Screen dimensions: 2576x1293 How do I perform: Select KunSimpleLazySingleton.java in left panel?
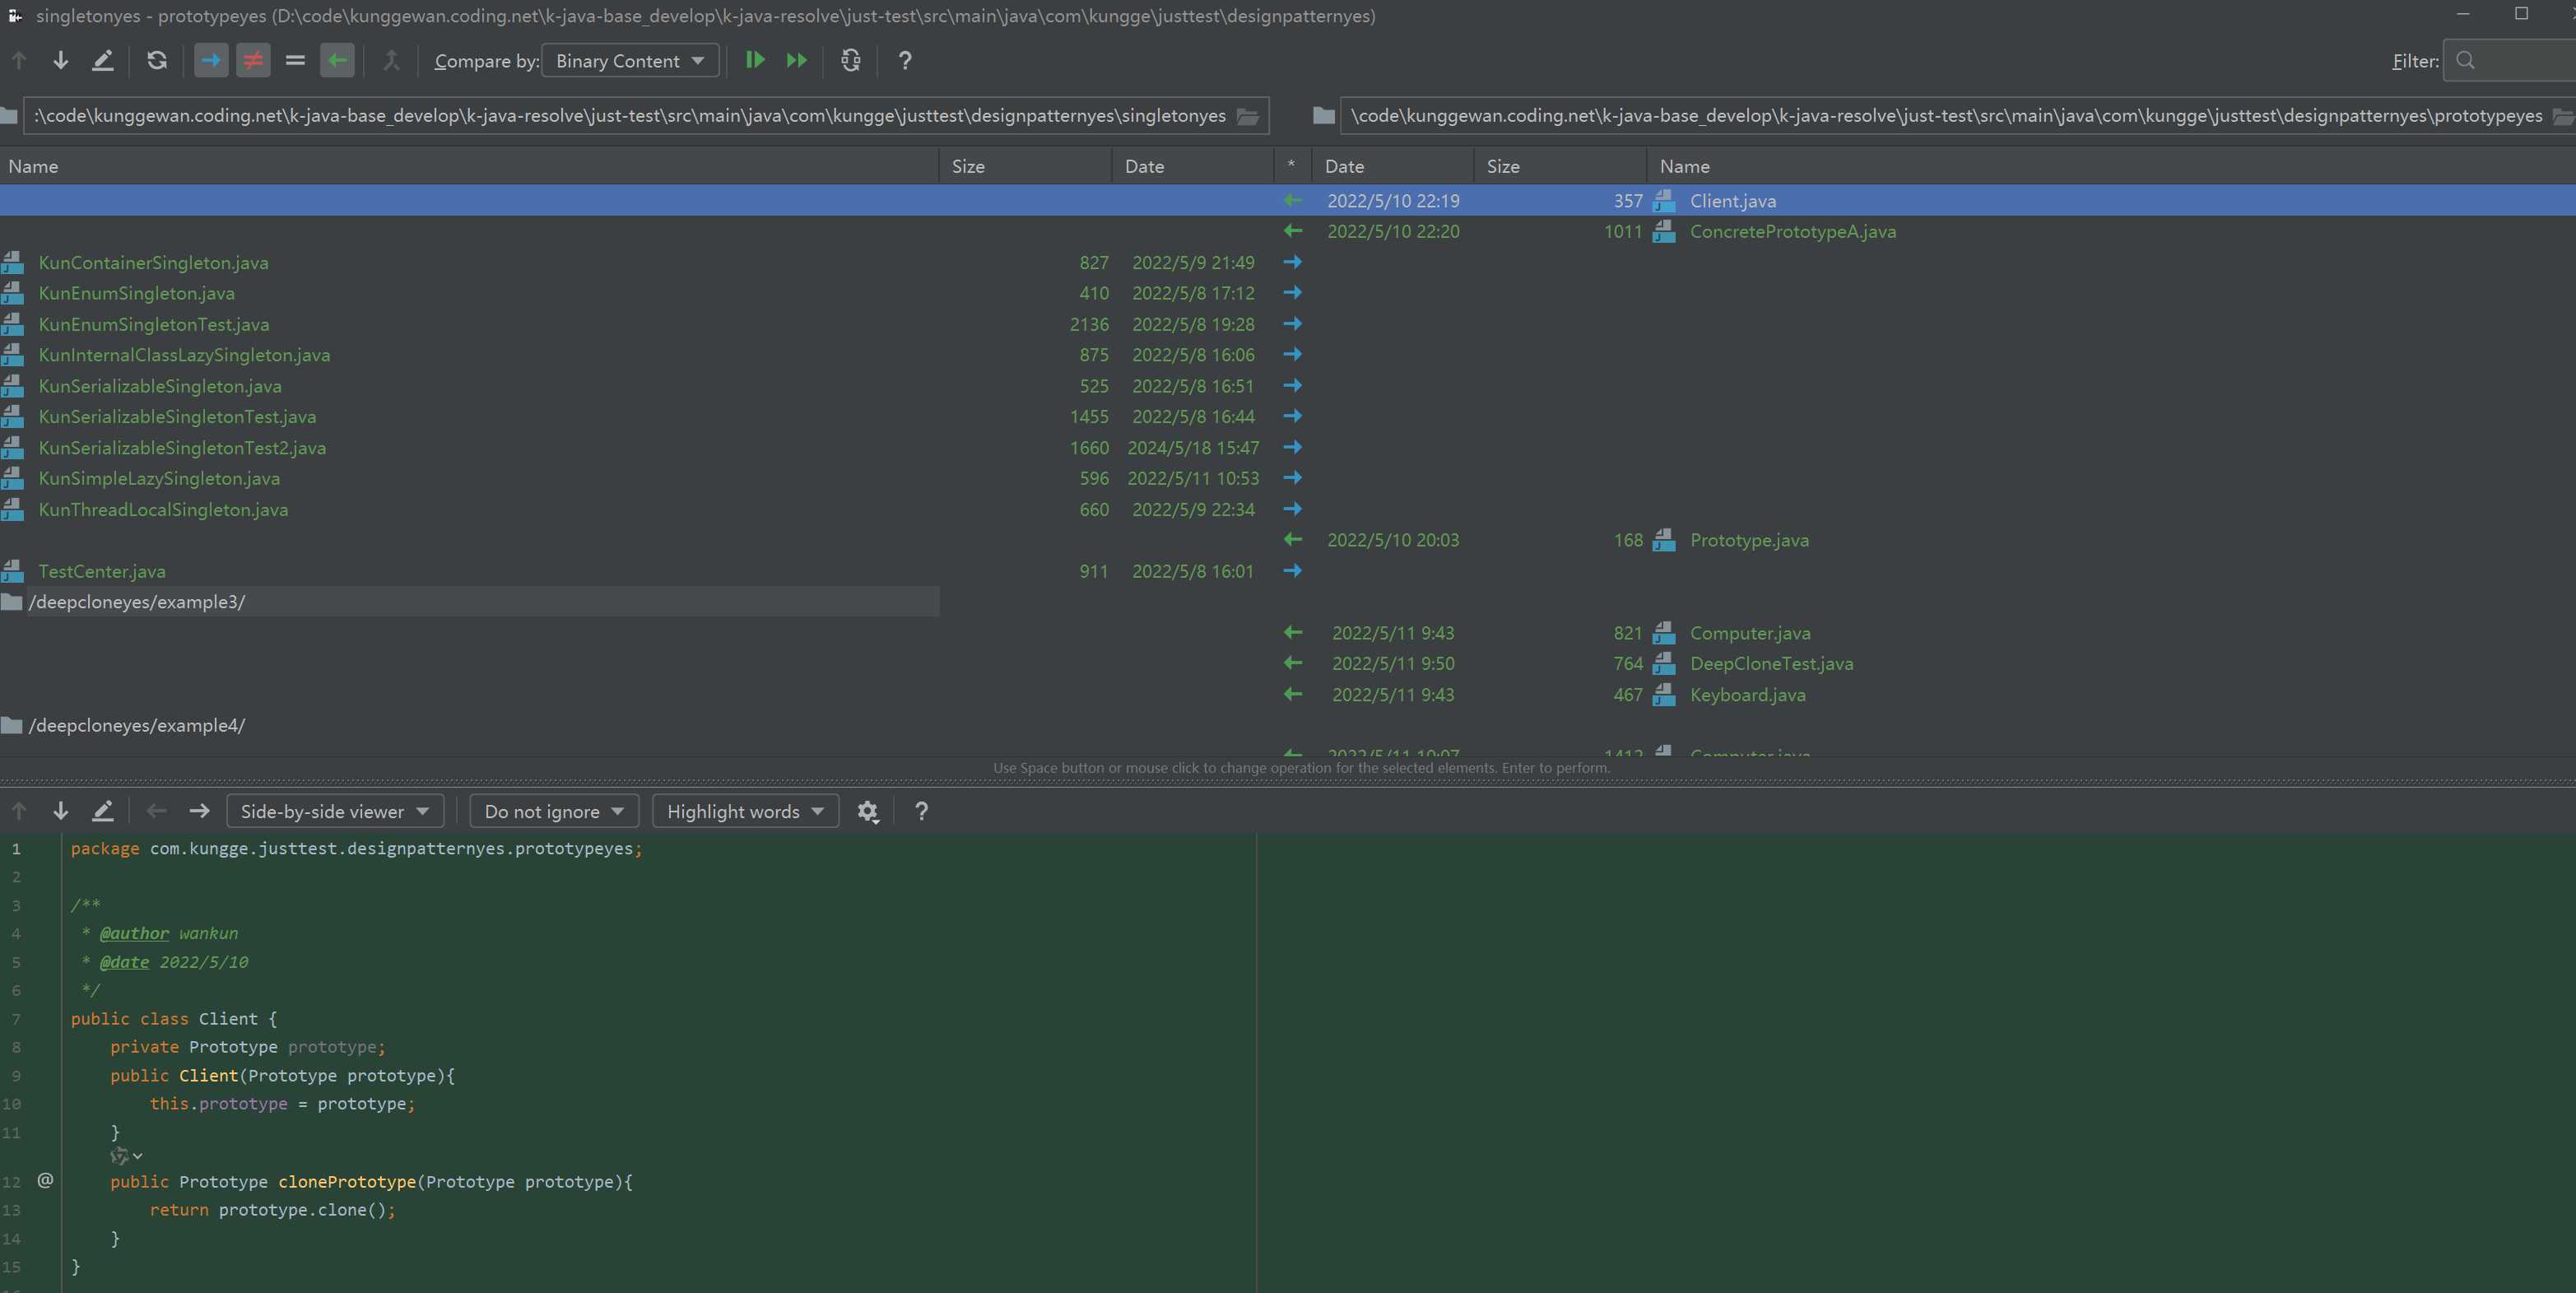158,478
